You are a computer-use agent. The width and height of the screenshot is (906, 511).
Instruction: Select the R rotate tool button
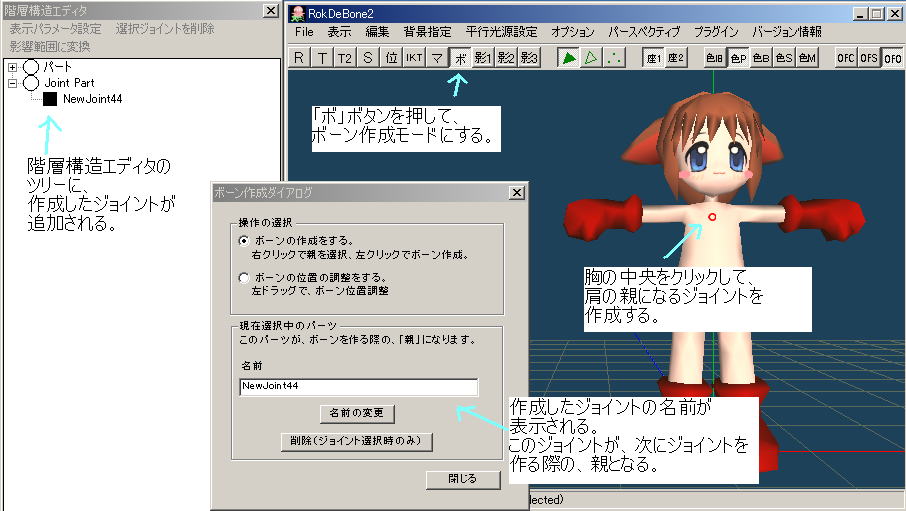(x=299, y=58)
